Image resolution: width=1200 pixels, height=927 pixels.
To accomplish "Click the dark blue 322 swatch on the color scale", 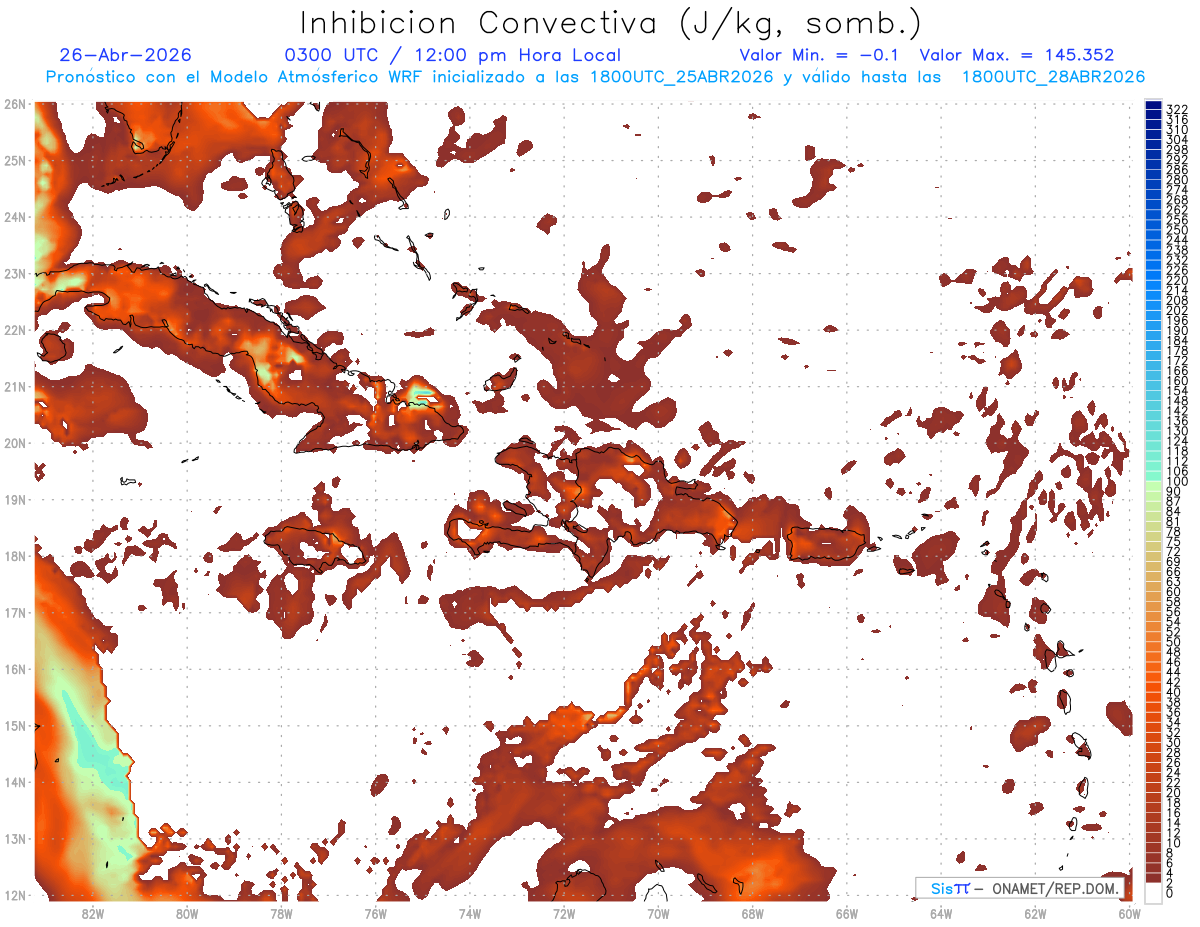I will click(1154, 107).
